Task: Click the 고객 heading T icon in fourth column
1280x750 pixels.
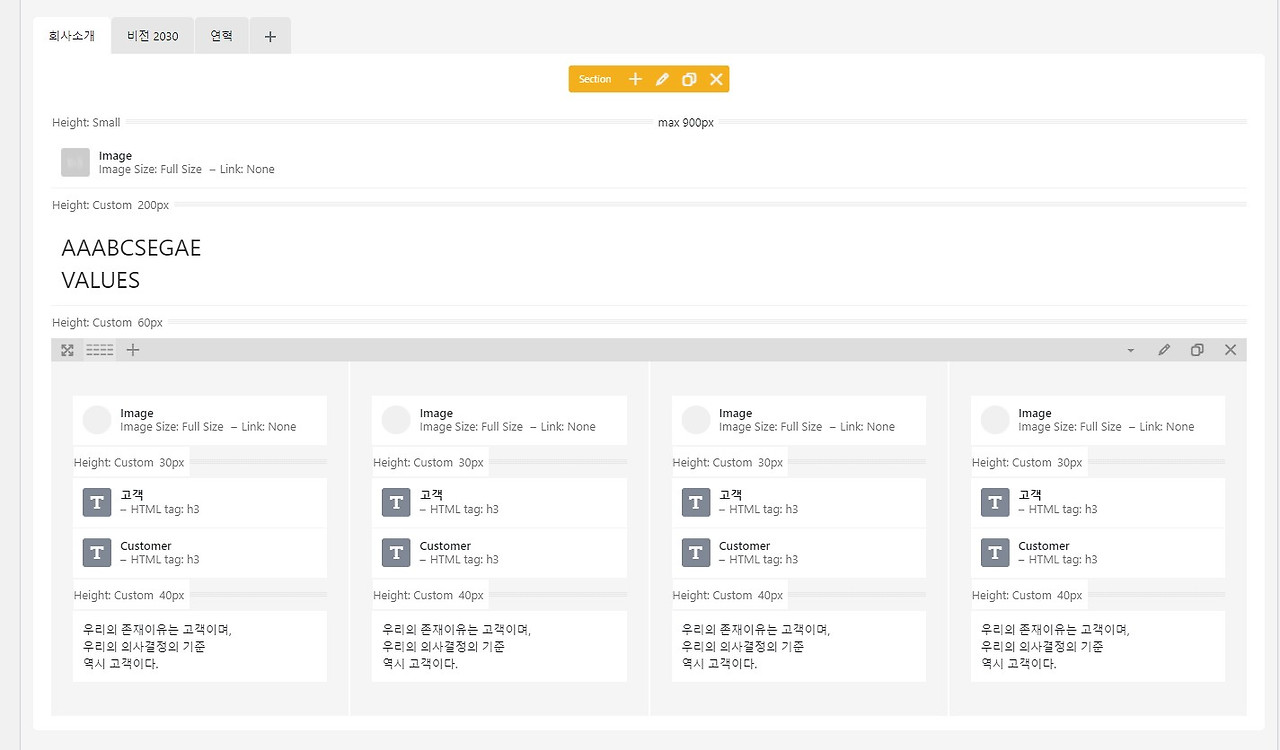Action: click(x=995, y=502)
